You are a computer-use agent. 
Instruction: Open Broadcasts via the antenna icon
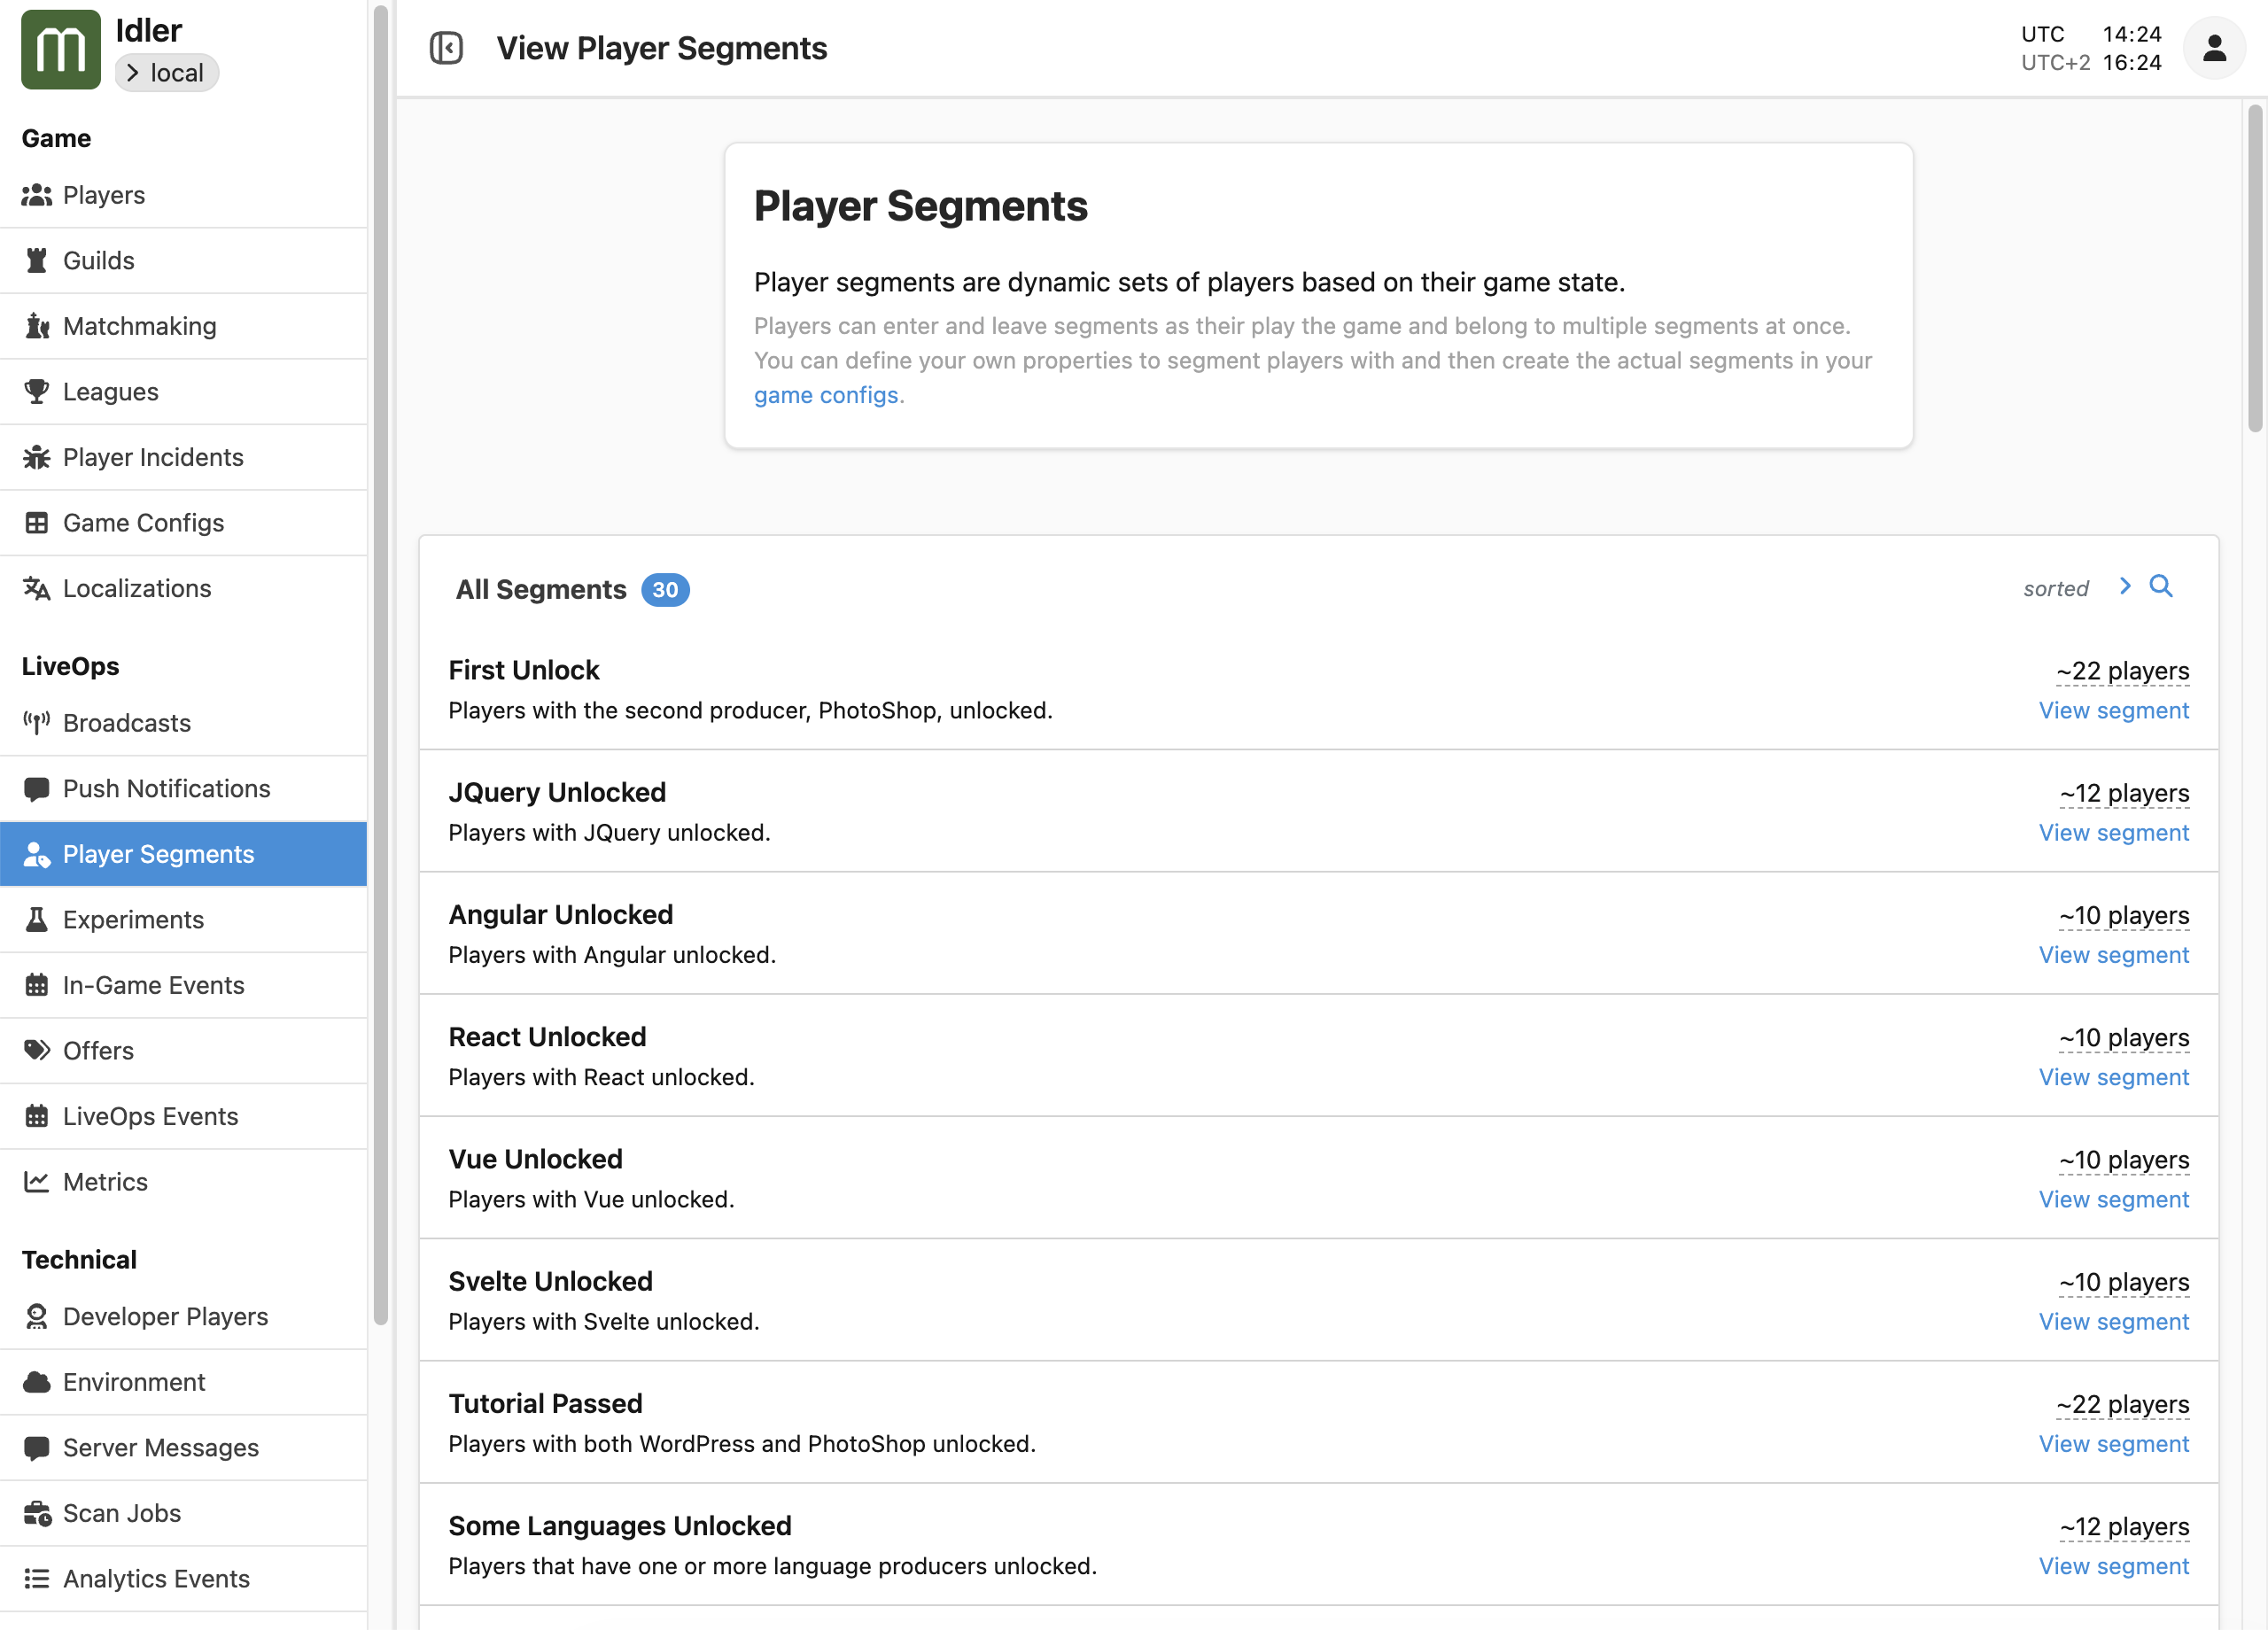tap(37, 722)
